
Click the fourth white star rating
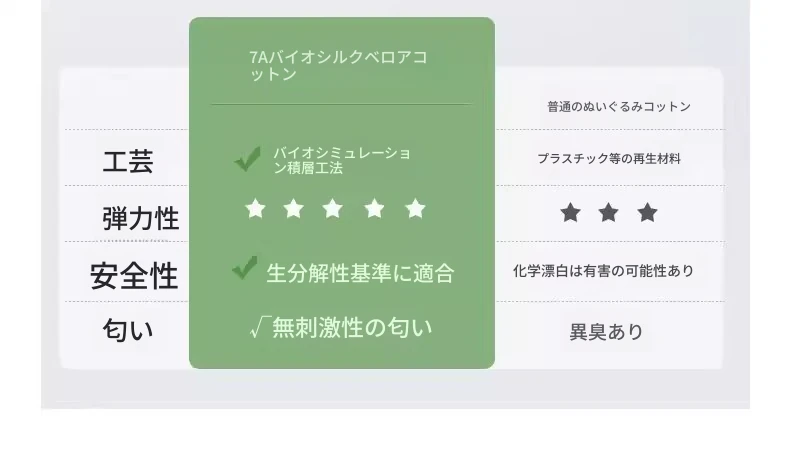[374, 209]
